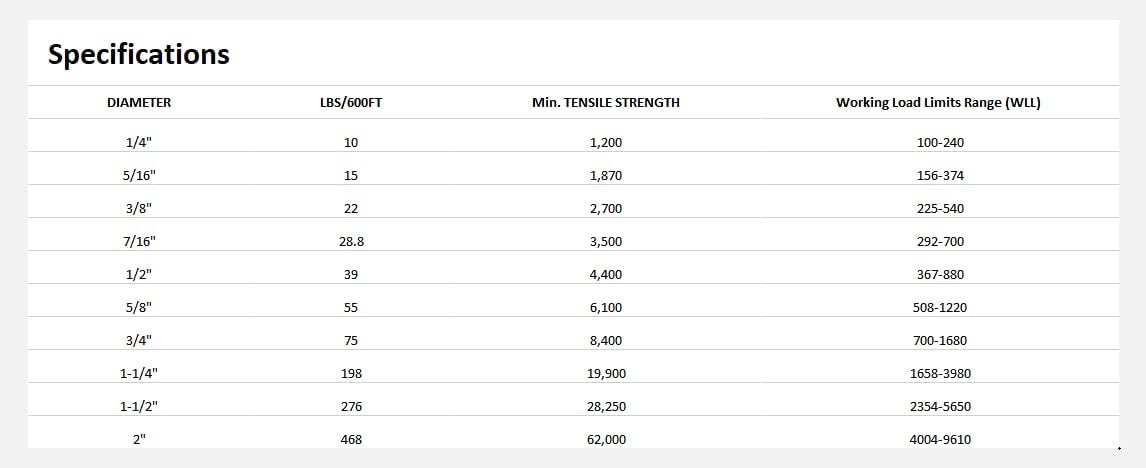
Task: Click the Working Load Limits Range header
Action: (938, 102)
